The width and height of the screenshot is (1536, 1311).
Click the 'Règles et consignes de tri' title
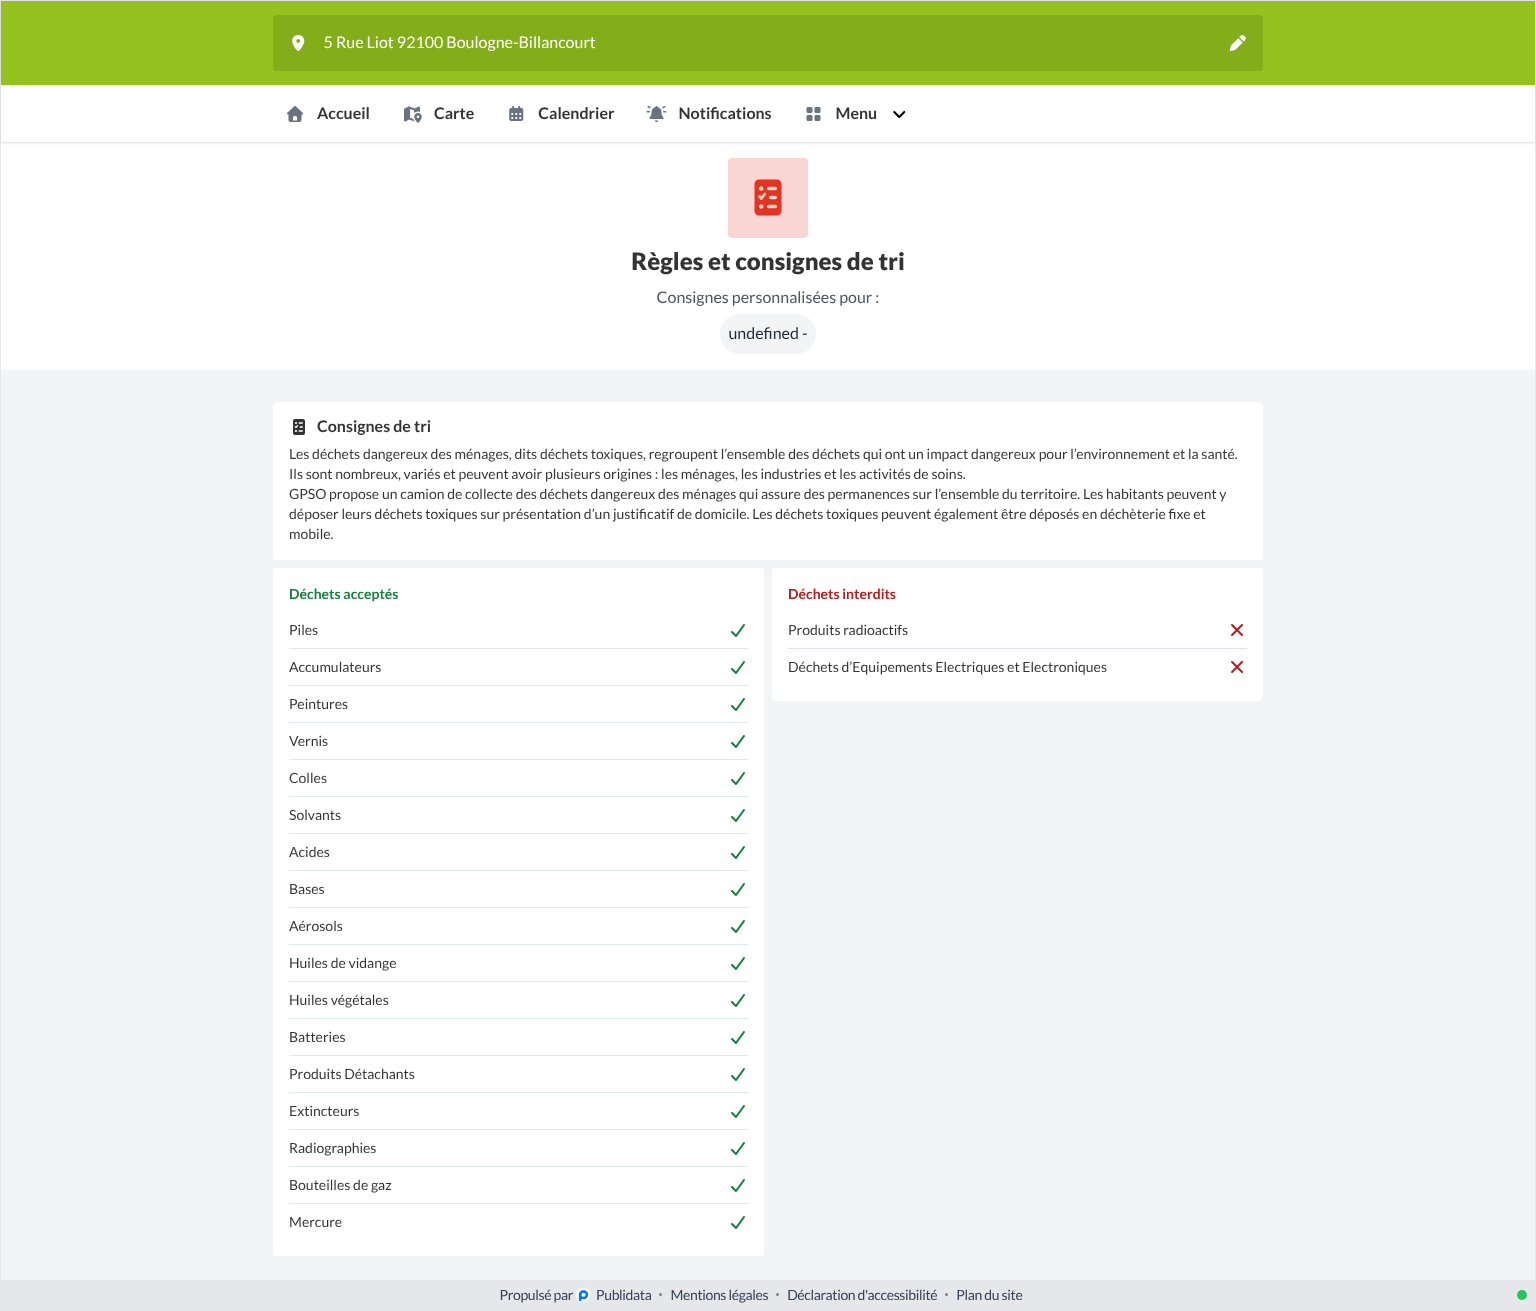[768, 262]
